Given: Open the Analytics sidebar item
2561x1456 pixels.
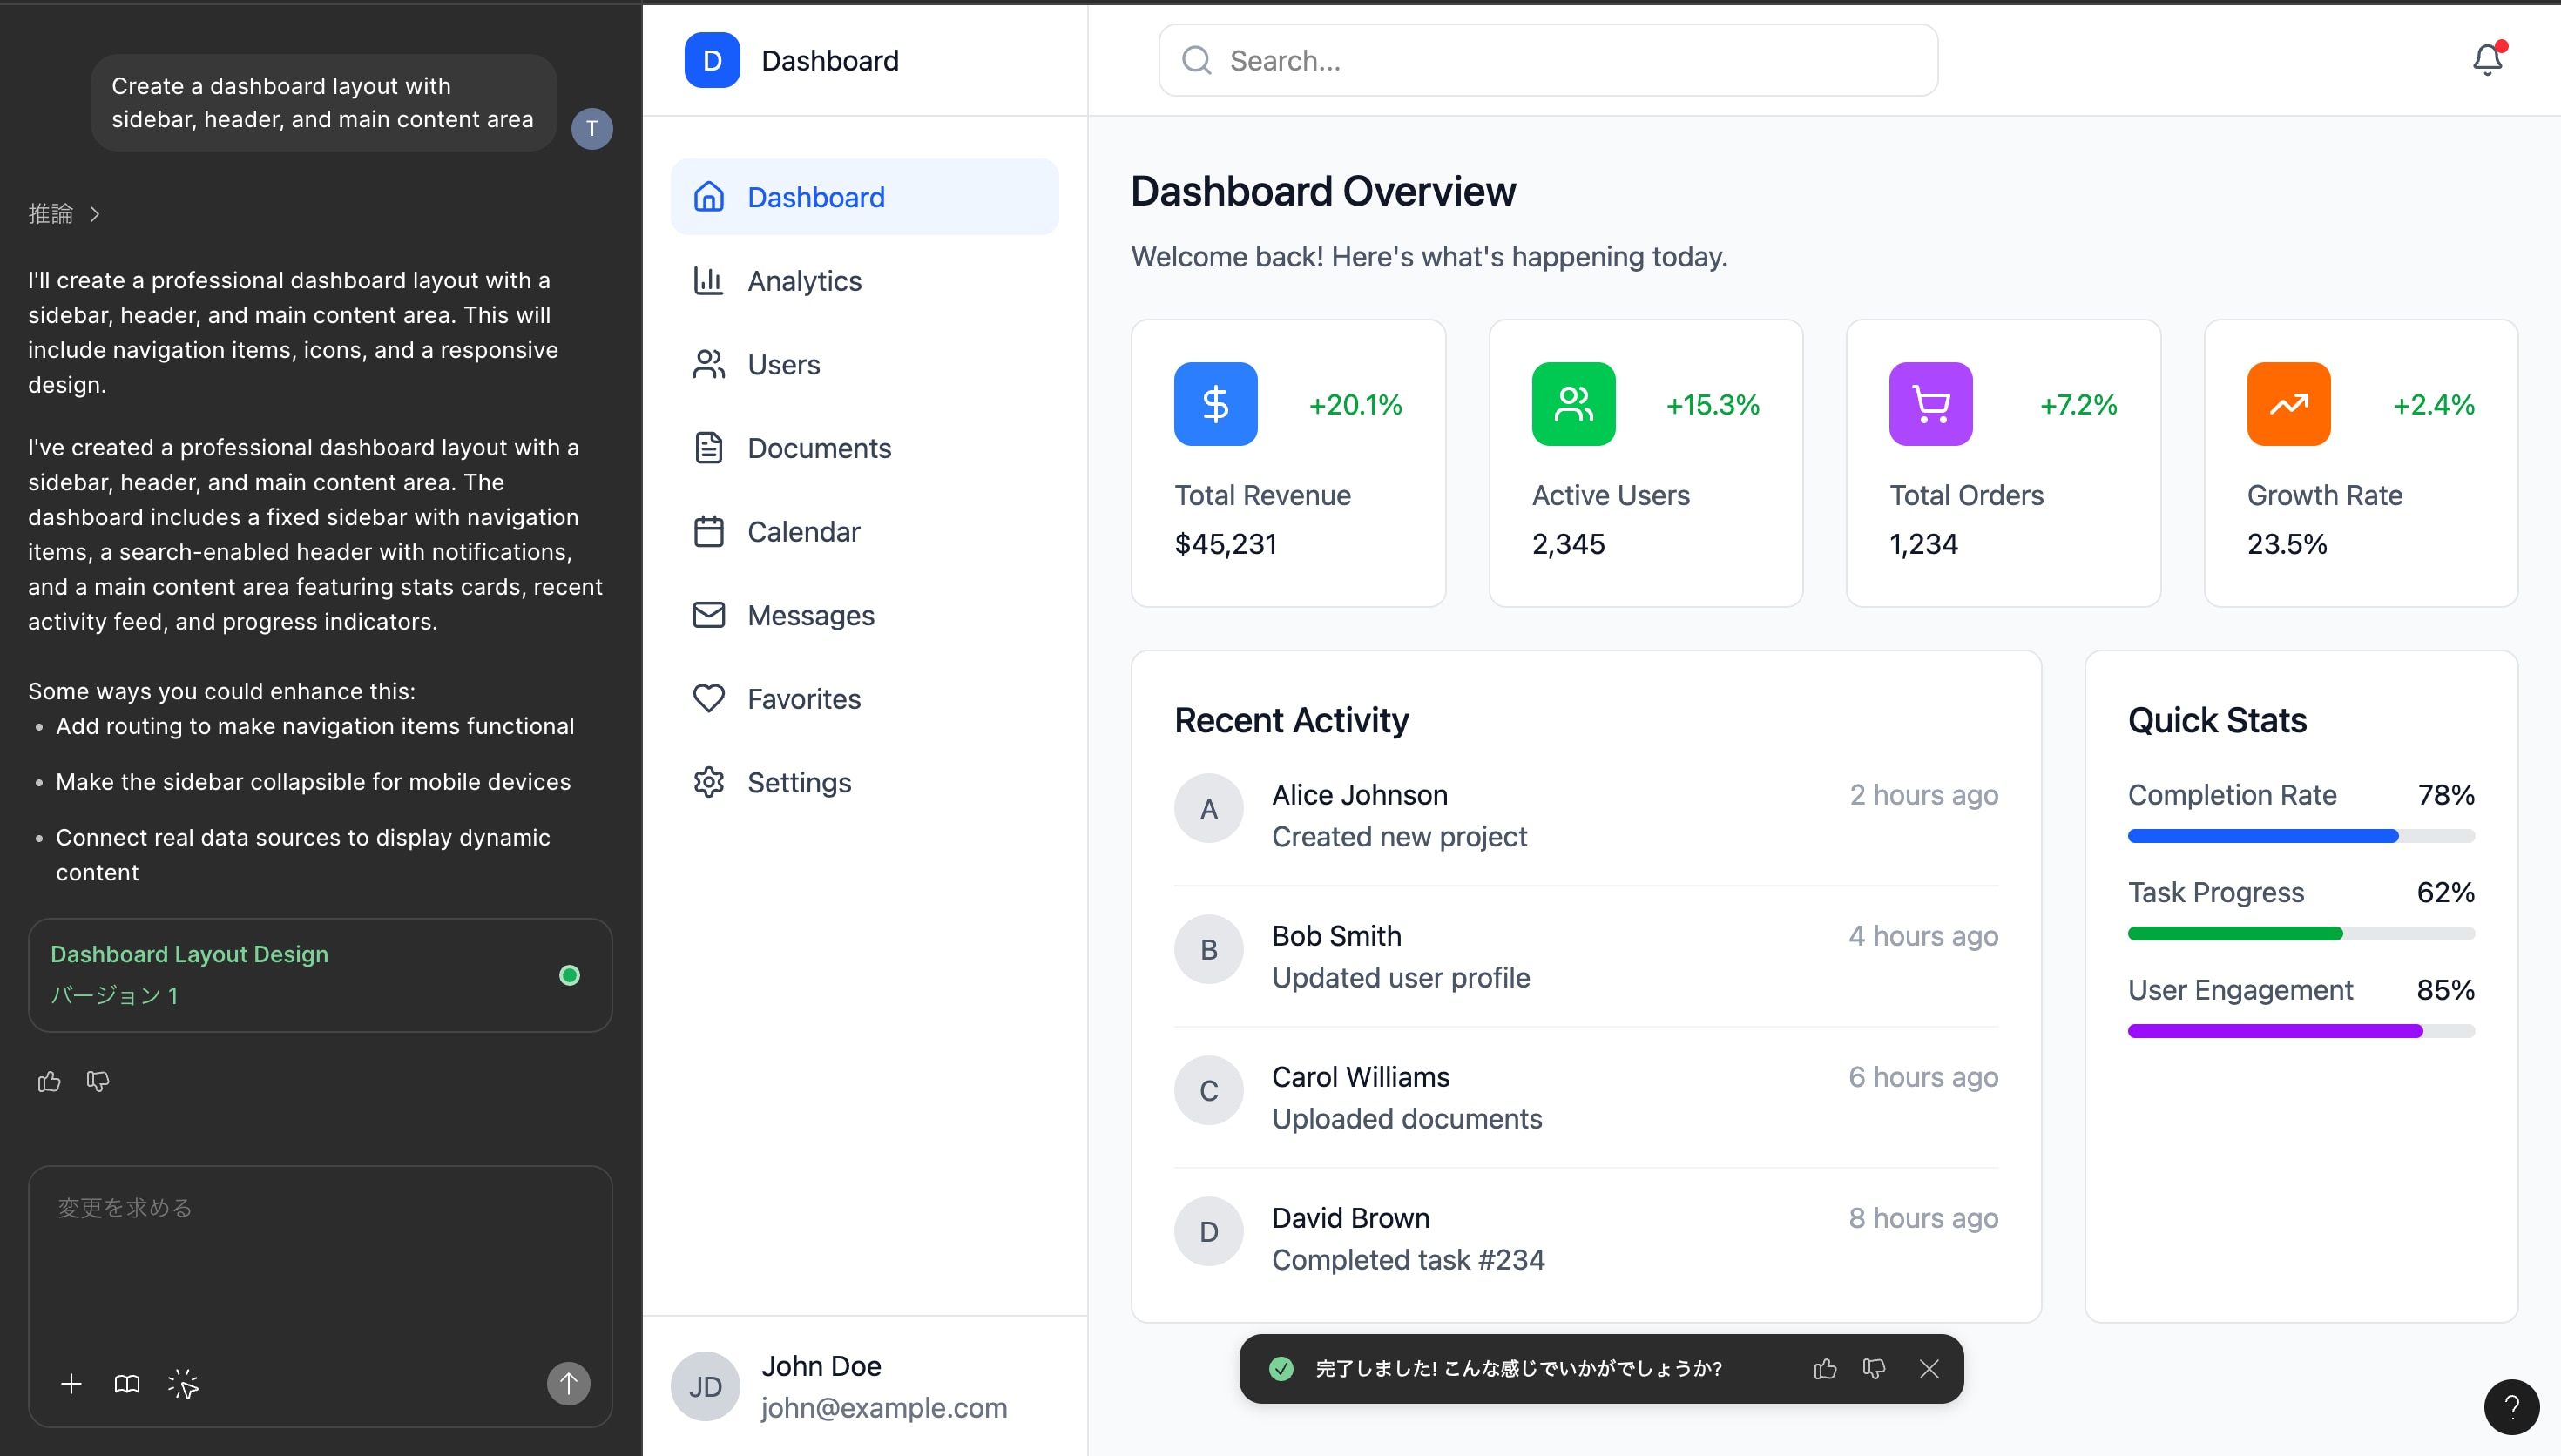Looking at the screenshot, I should pyautogui.click(x=803, y=281).
